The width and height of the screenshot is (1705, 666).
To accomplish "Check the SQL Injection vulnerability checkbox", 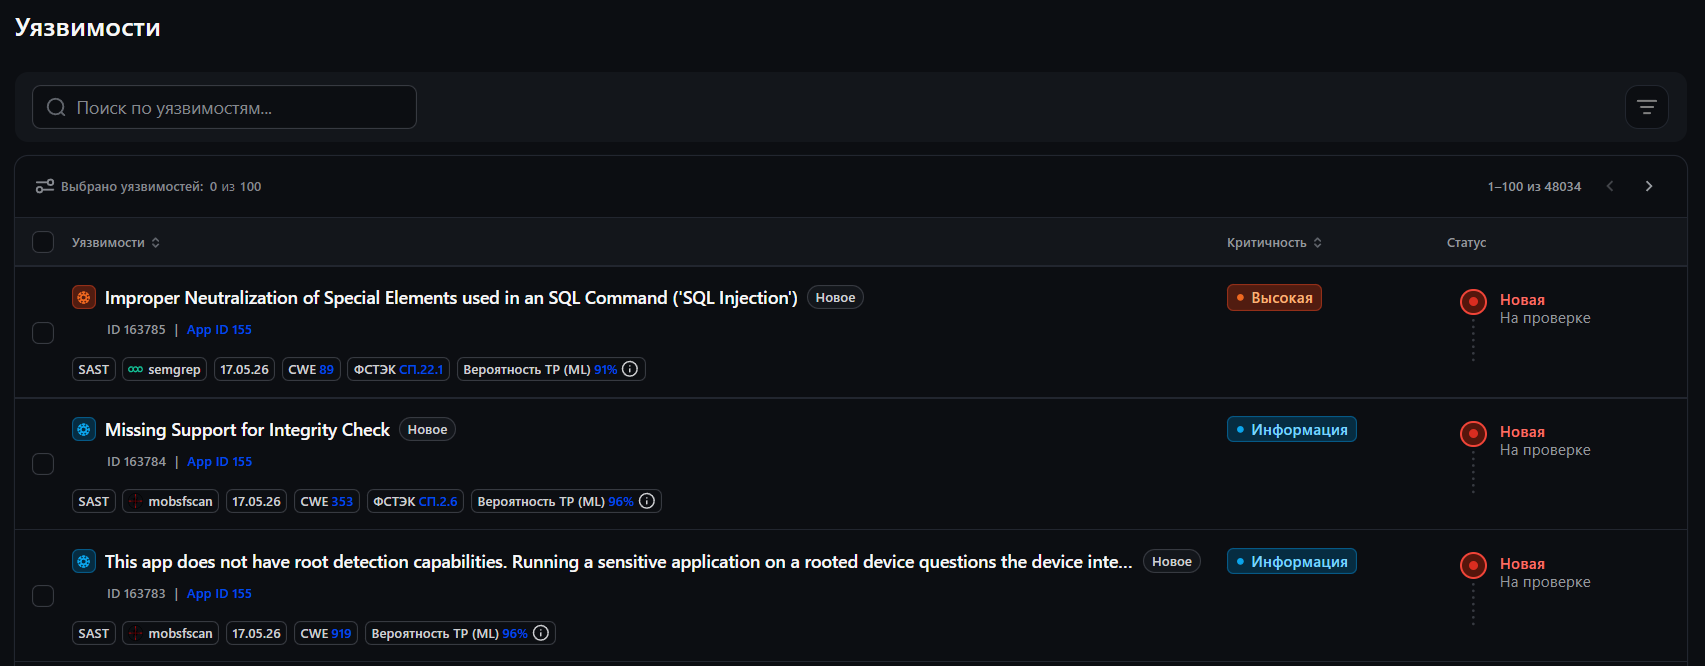I will coord(43,332).
